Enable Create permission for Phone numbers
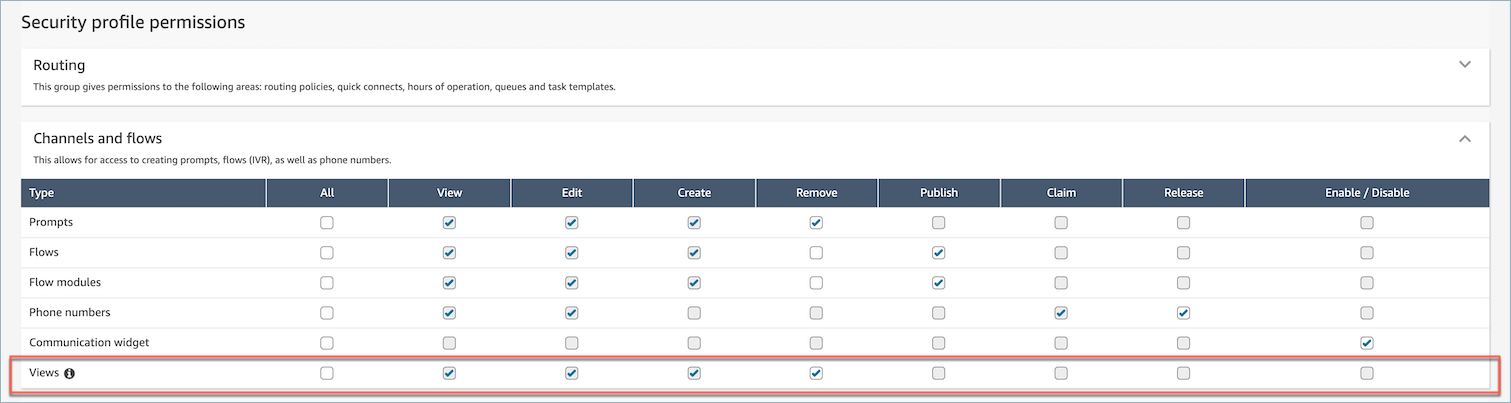The height and width of the screenshot is (403, 1511). [x=694, y=313]
